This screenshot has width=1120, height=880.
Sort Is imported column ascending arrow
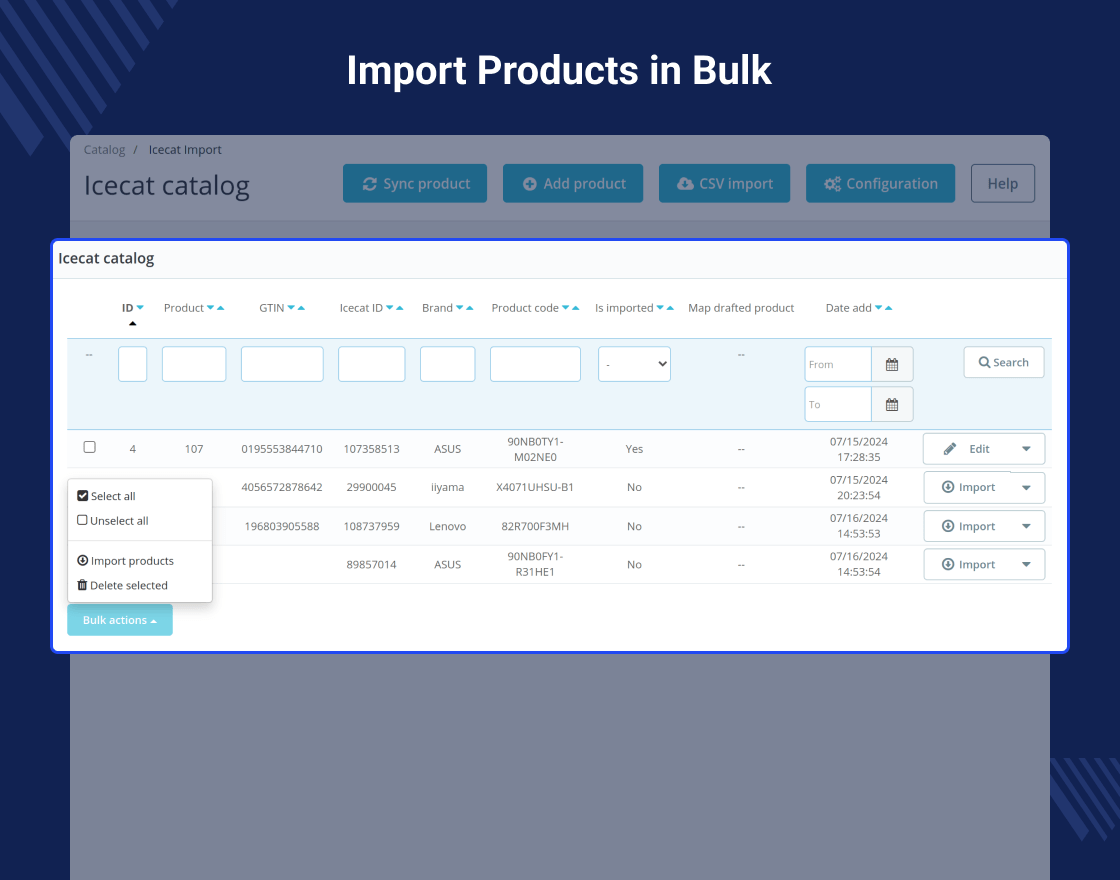point(670,308)
